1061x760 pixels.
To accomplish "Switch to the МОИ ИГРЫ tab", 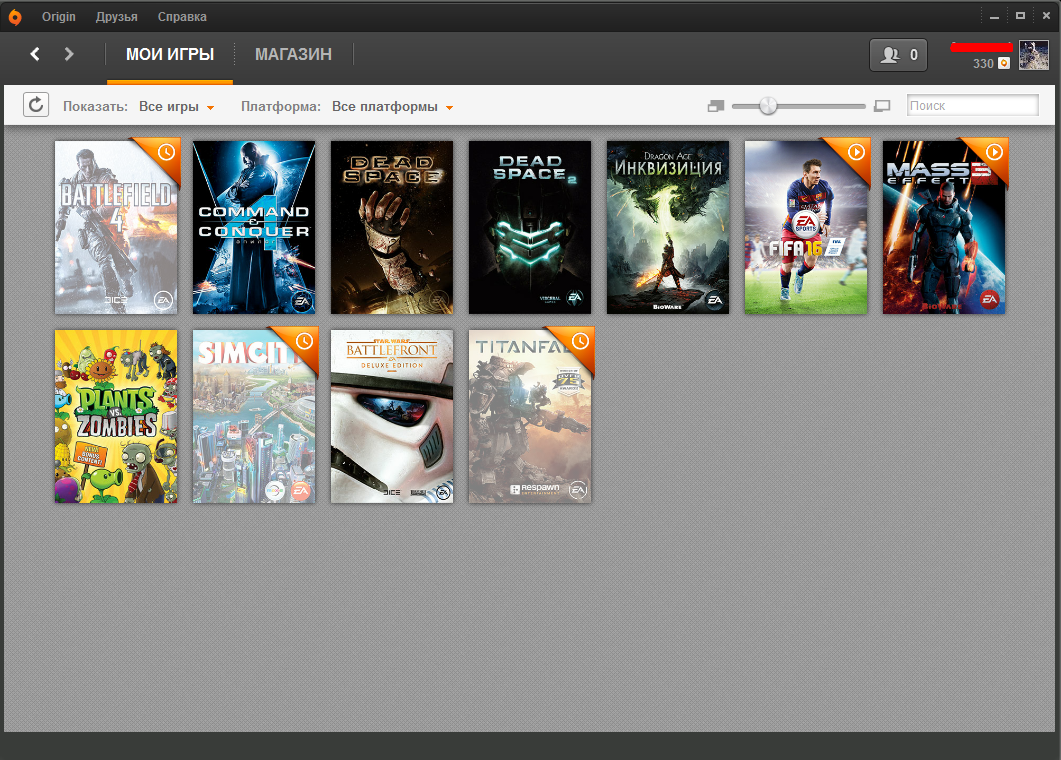I will coord(170,55).
